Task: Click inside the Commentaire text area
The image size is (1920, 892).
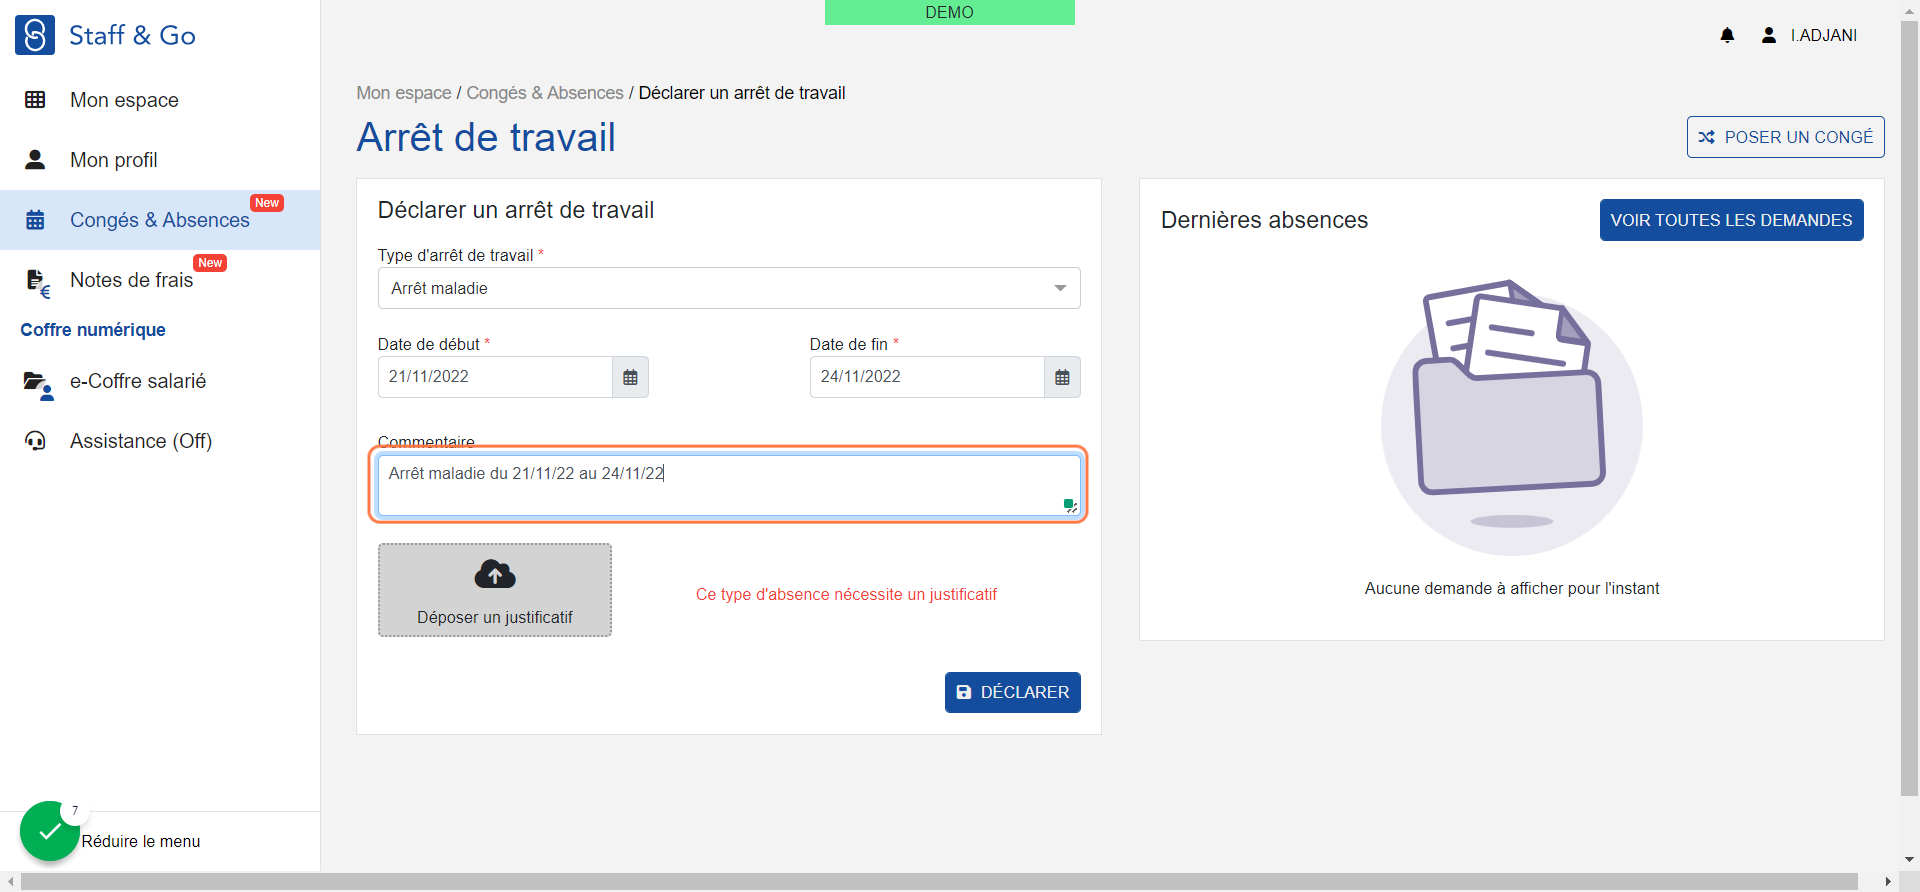Action: [729, 485]
